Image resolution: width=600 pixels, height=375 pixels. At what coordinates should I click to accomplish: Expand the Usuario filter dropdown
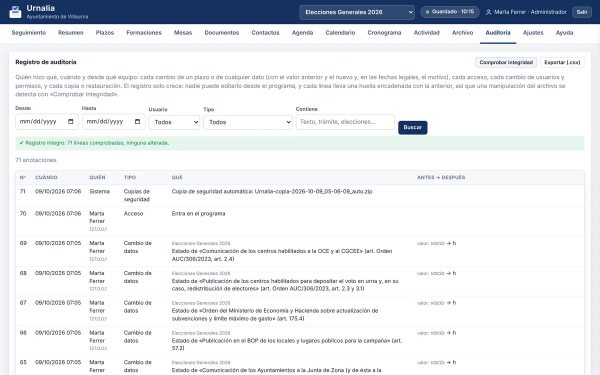[174, 122]
